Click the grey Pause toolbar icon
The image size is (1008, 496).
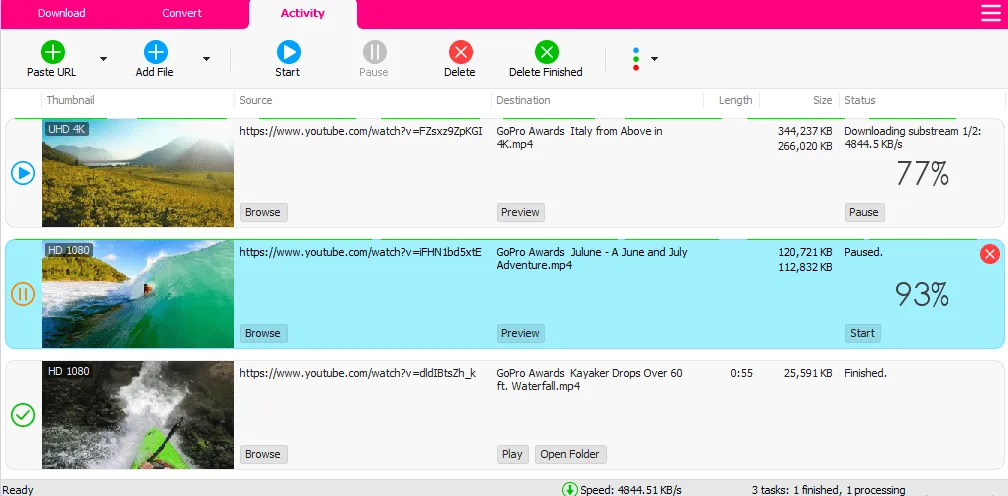tap(375, 52)
